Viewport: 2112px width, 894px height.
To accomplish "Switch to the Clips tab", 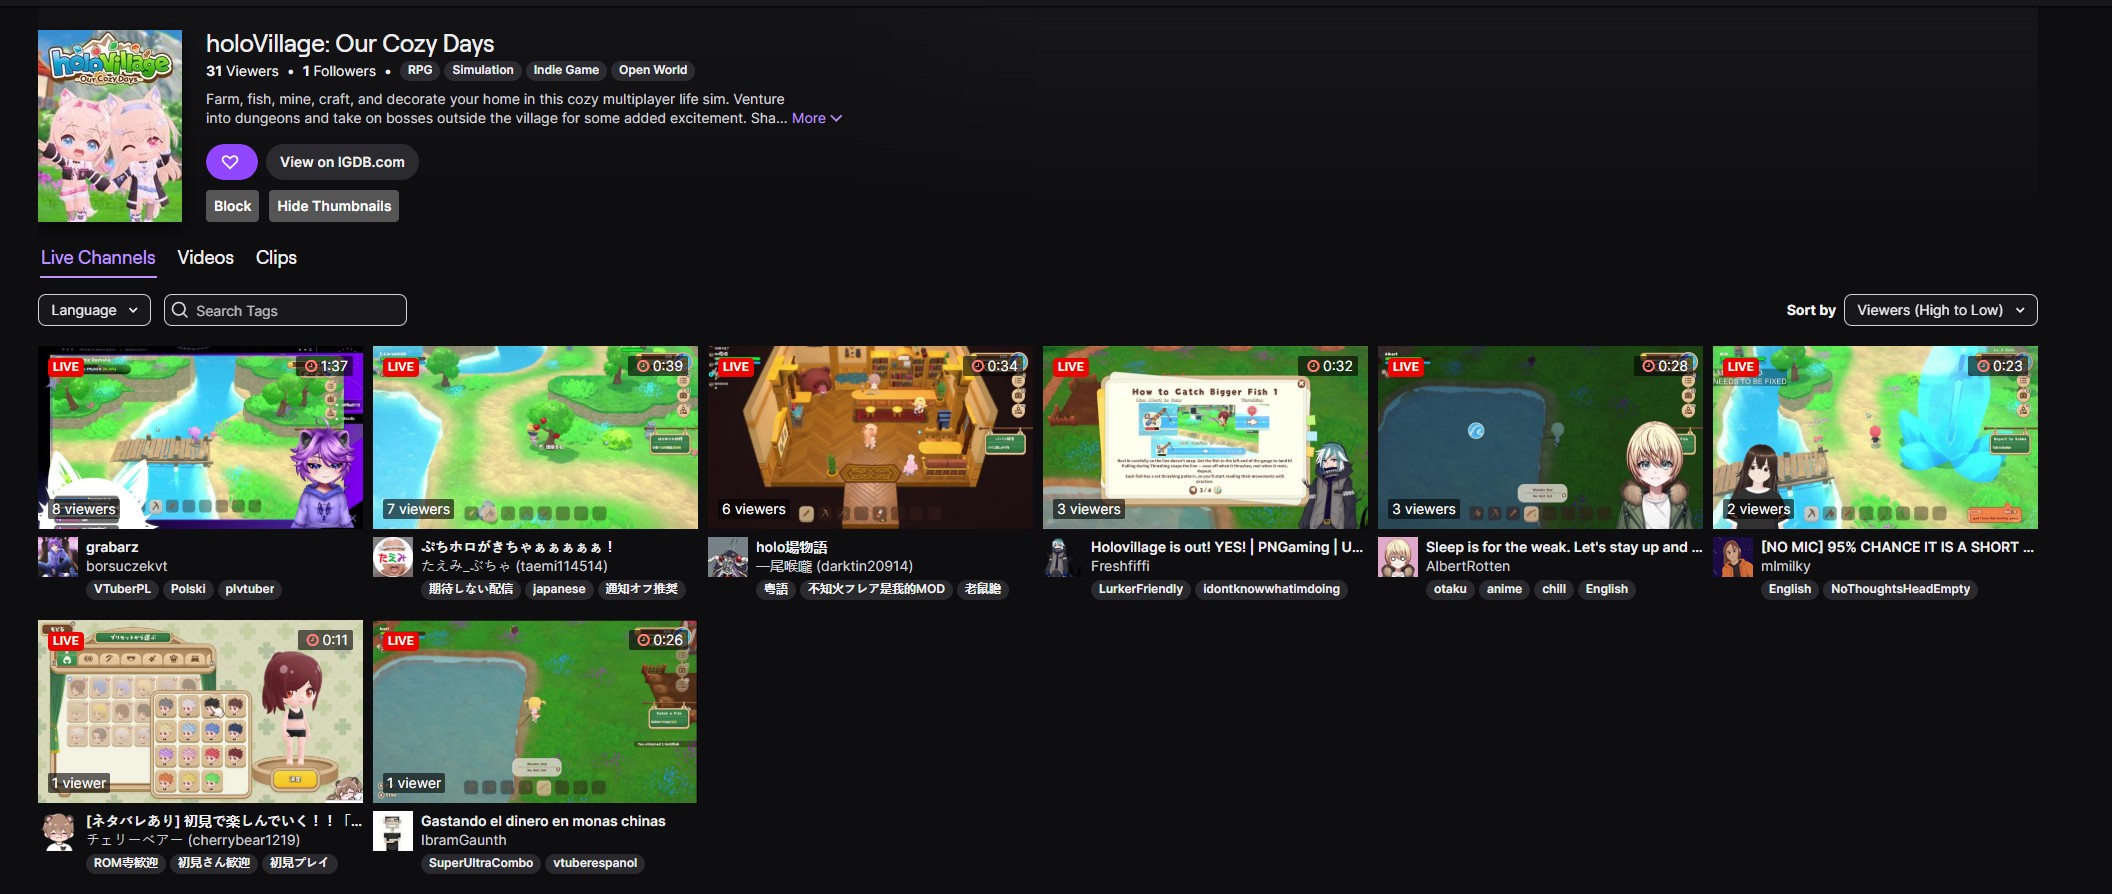I will click(x=276, y=258).
